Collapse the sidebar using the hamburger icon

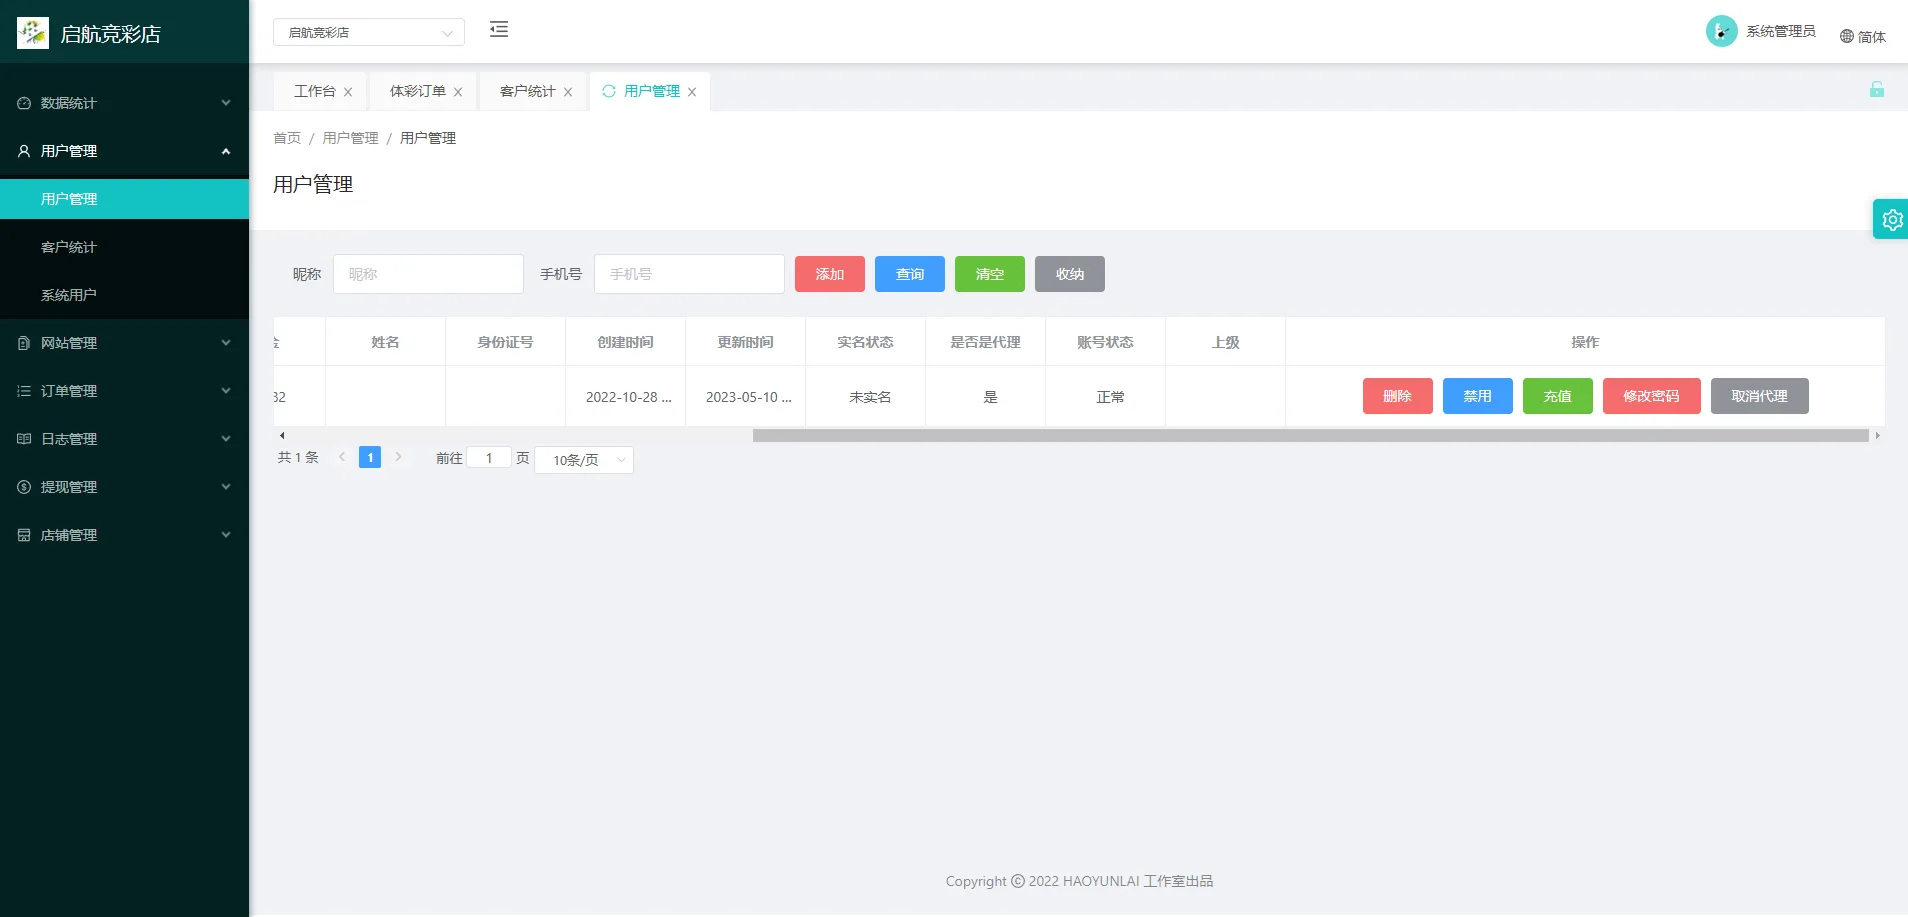498,29
